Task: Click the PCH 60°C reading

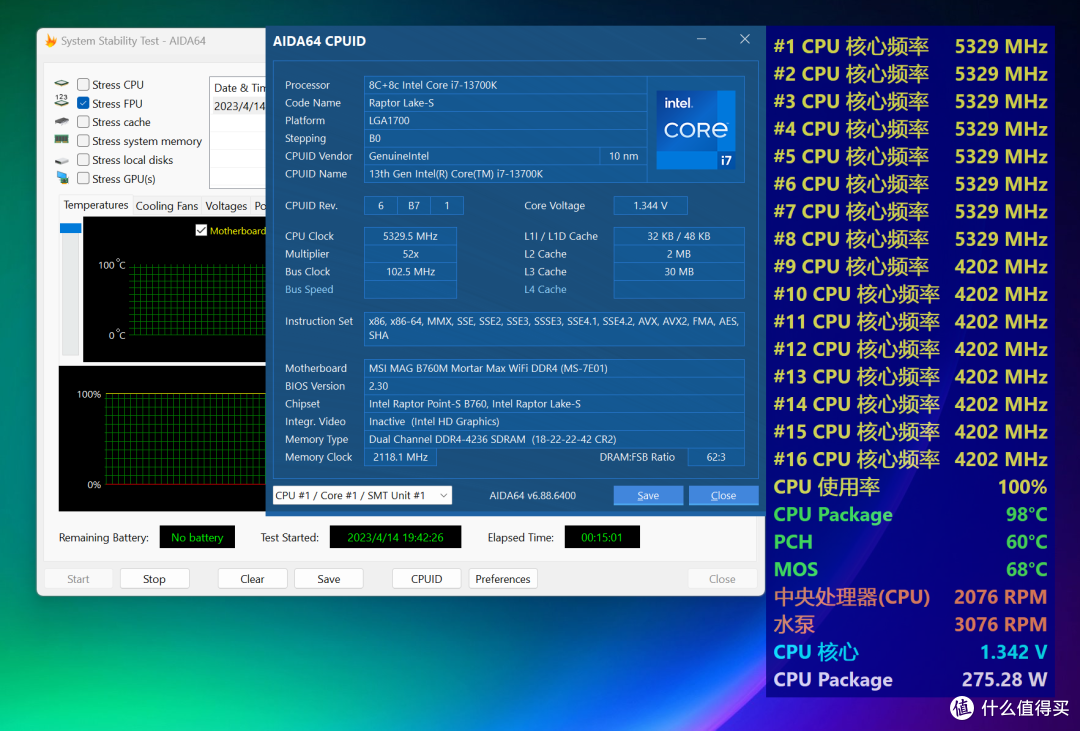Action: [x=910, y=542]
